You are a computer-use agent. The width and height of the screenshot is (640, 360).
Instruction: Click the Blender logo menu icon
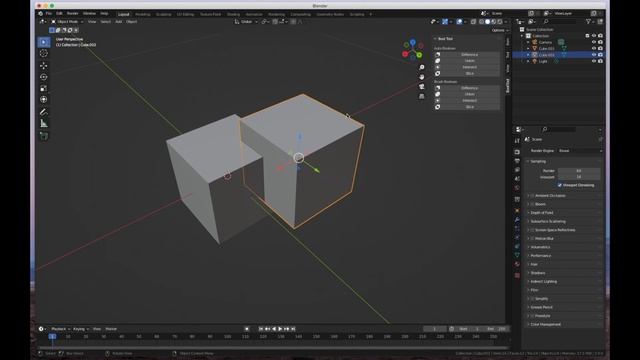[x=40, y=13]
